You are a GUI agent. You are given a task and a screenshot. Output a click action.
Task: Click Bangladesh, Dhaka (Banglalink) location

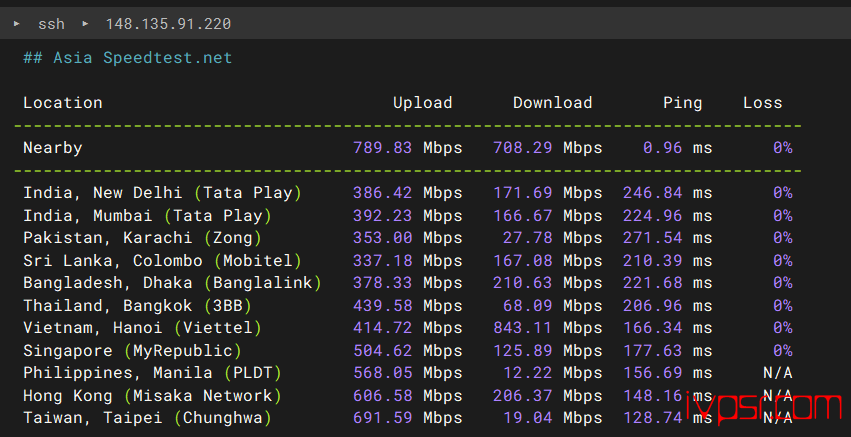[x=172, y=283]
